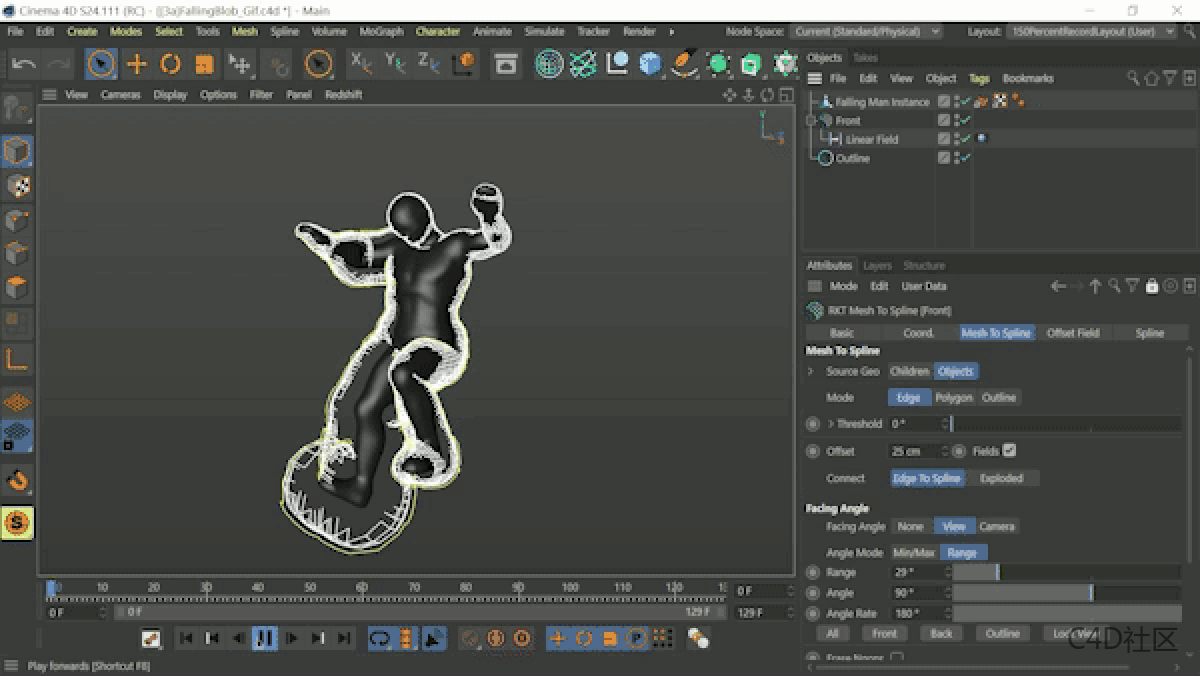Open the MoGraph menu

(380, 31)
